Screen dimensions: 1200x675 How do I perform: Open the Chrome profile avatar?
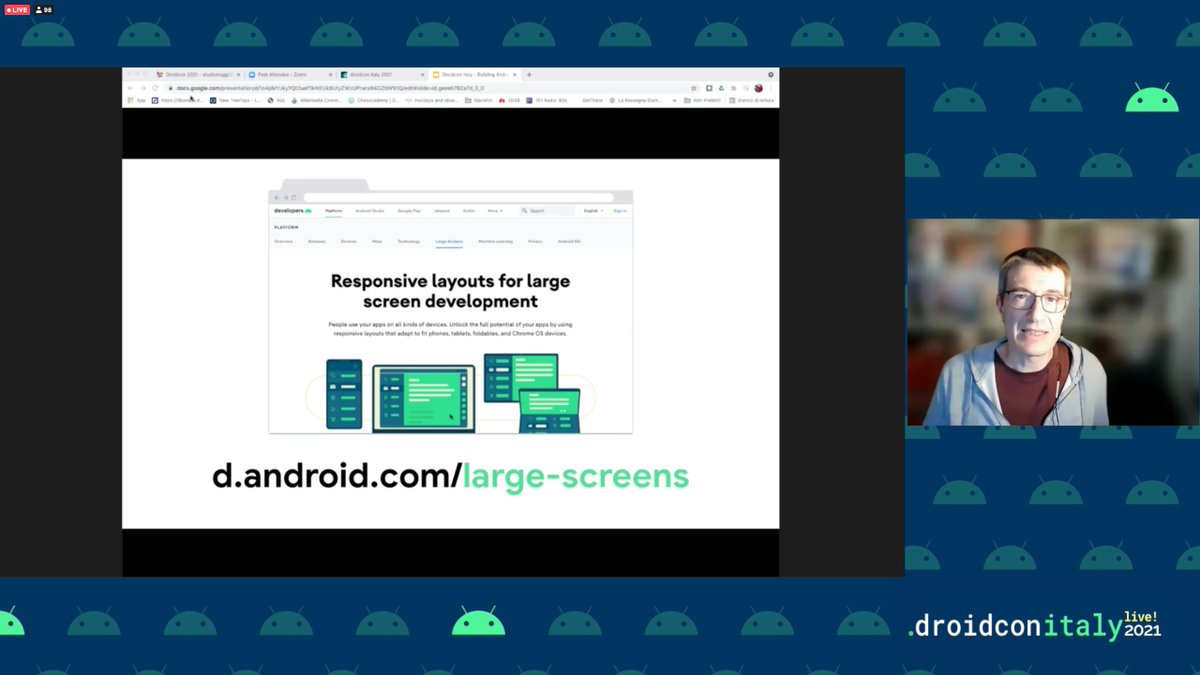point(758,88)
